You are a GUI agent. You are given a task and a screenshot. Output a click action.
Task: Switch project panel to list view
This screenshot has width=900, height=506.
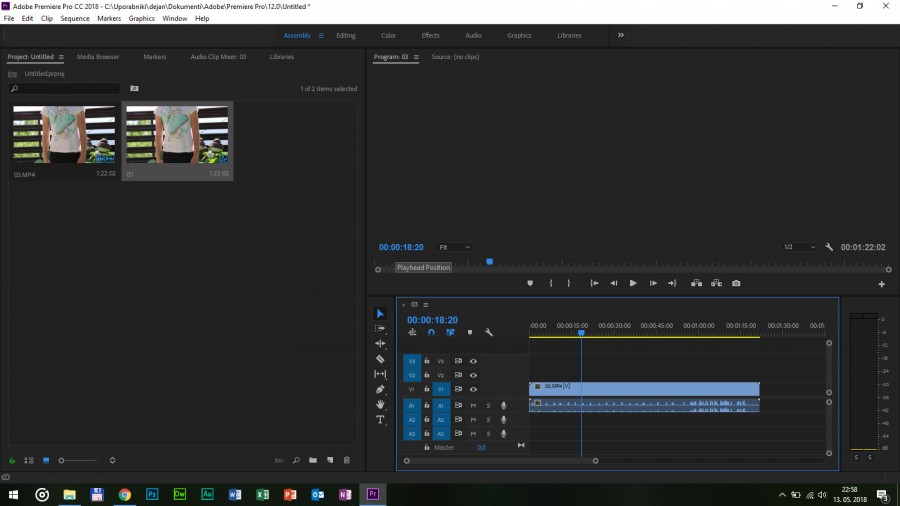(29, 460)
